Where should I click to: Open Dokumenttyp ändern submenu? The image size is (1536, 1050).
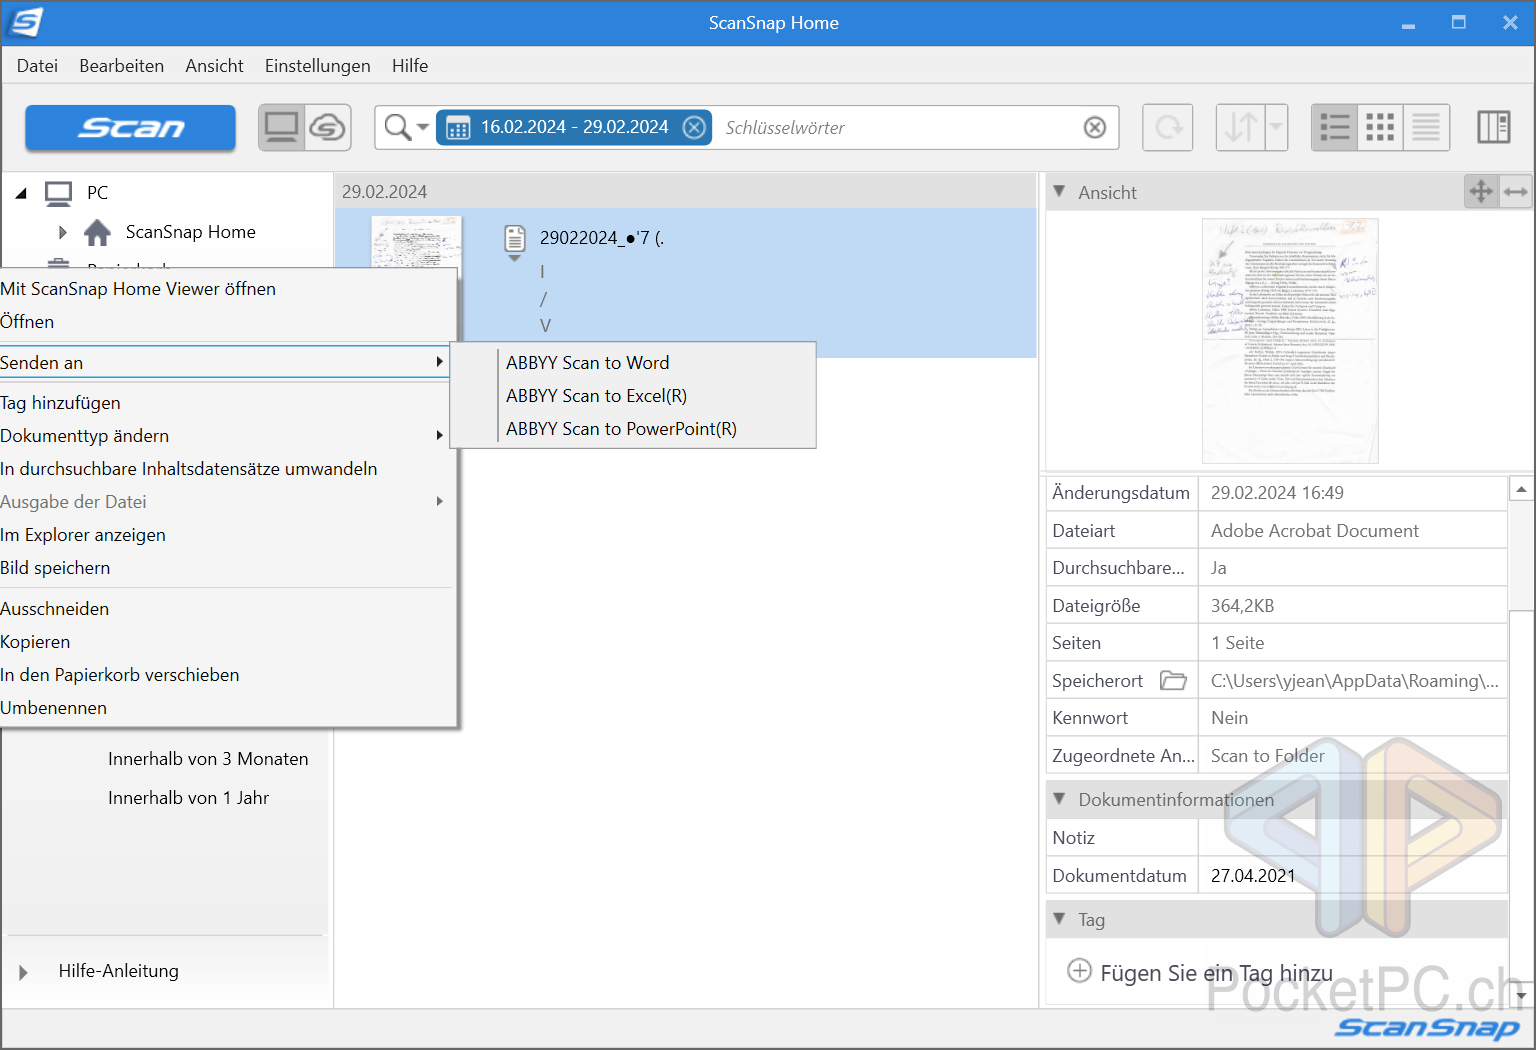pos(226,436)
